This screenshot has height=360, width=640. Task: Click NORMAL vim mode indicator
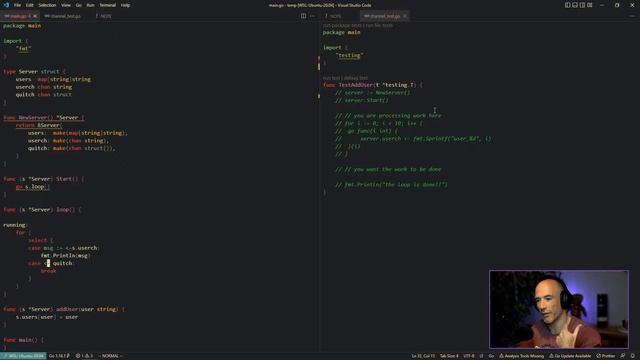(111, 356)
